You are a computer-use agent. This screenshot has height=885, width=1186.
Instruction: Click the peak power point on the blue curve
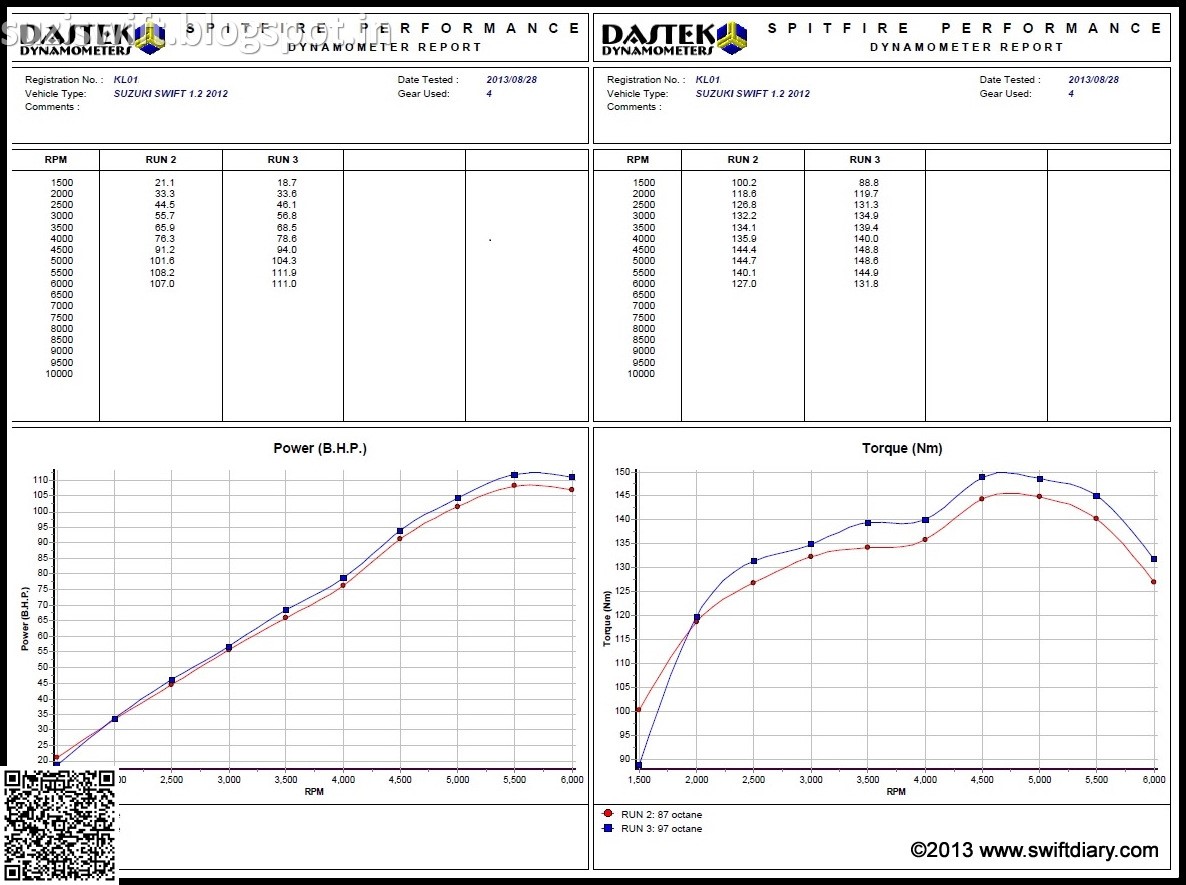coord(512,477)
